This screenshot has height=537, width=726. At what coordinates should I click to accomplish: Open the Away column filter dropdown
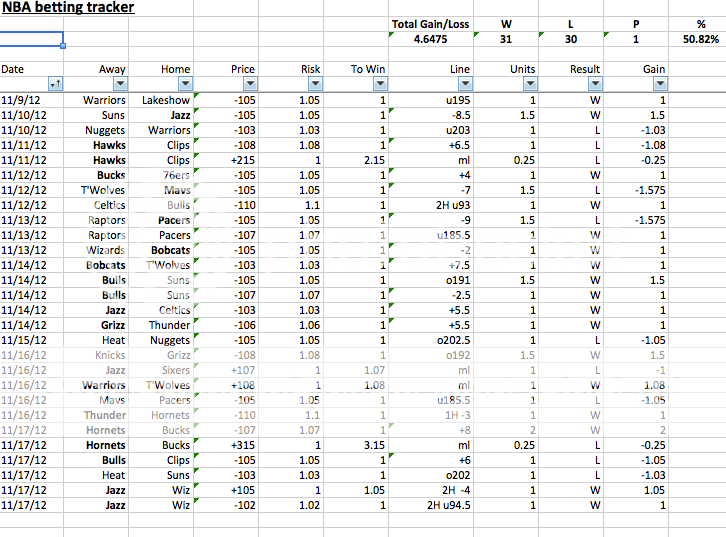point(120,84)
